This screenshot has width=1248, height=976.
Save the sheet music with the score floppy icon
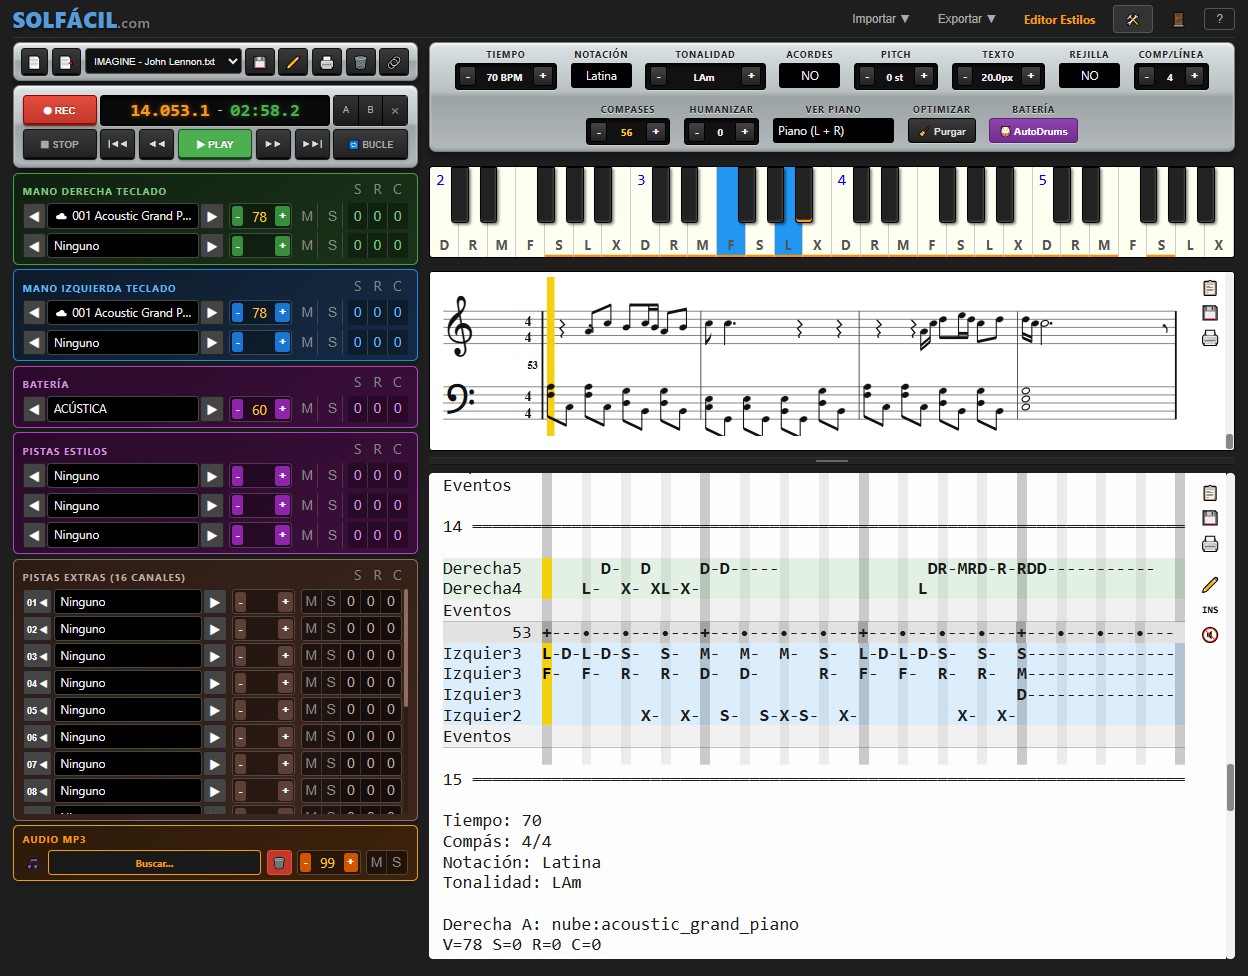[1210, 313]
